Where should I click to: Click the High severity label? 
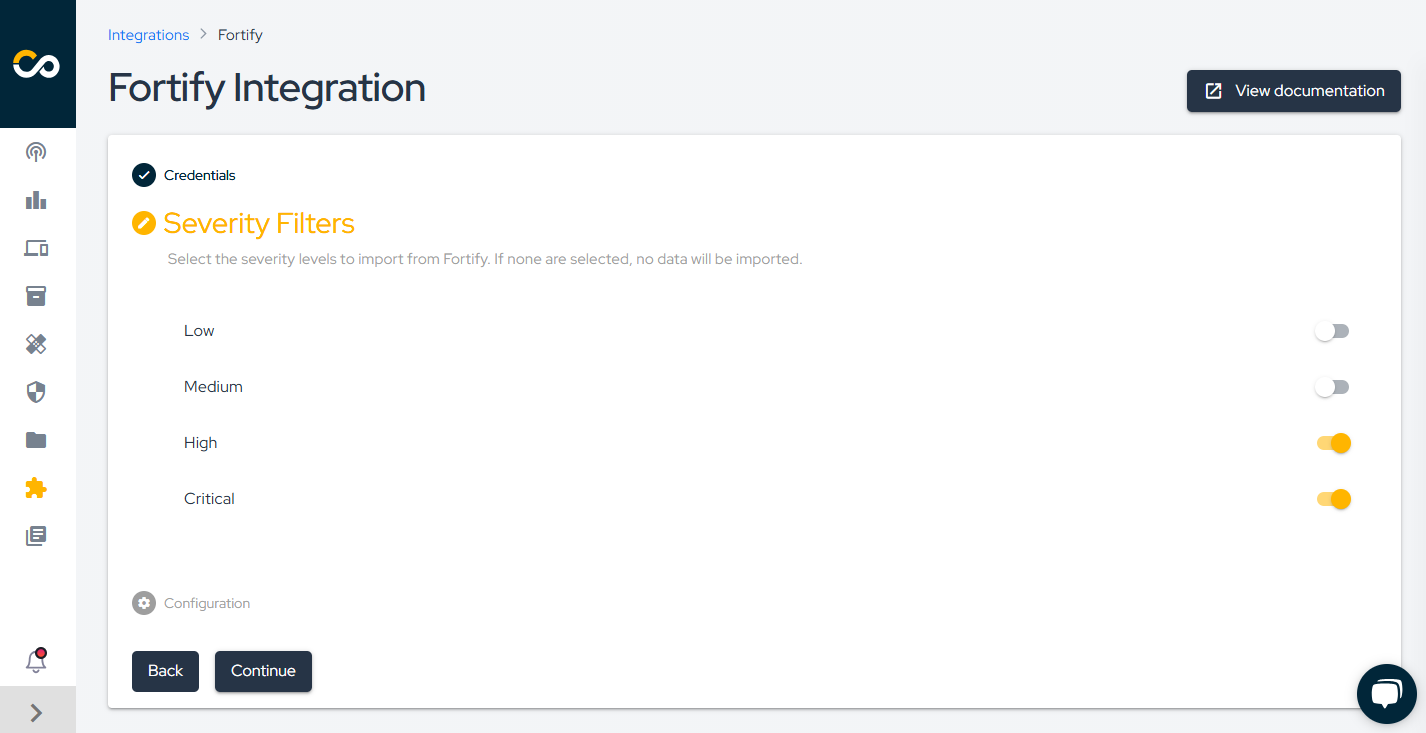tap(200, 443)
